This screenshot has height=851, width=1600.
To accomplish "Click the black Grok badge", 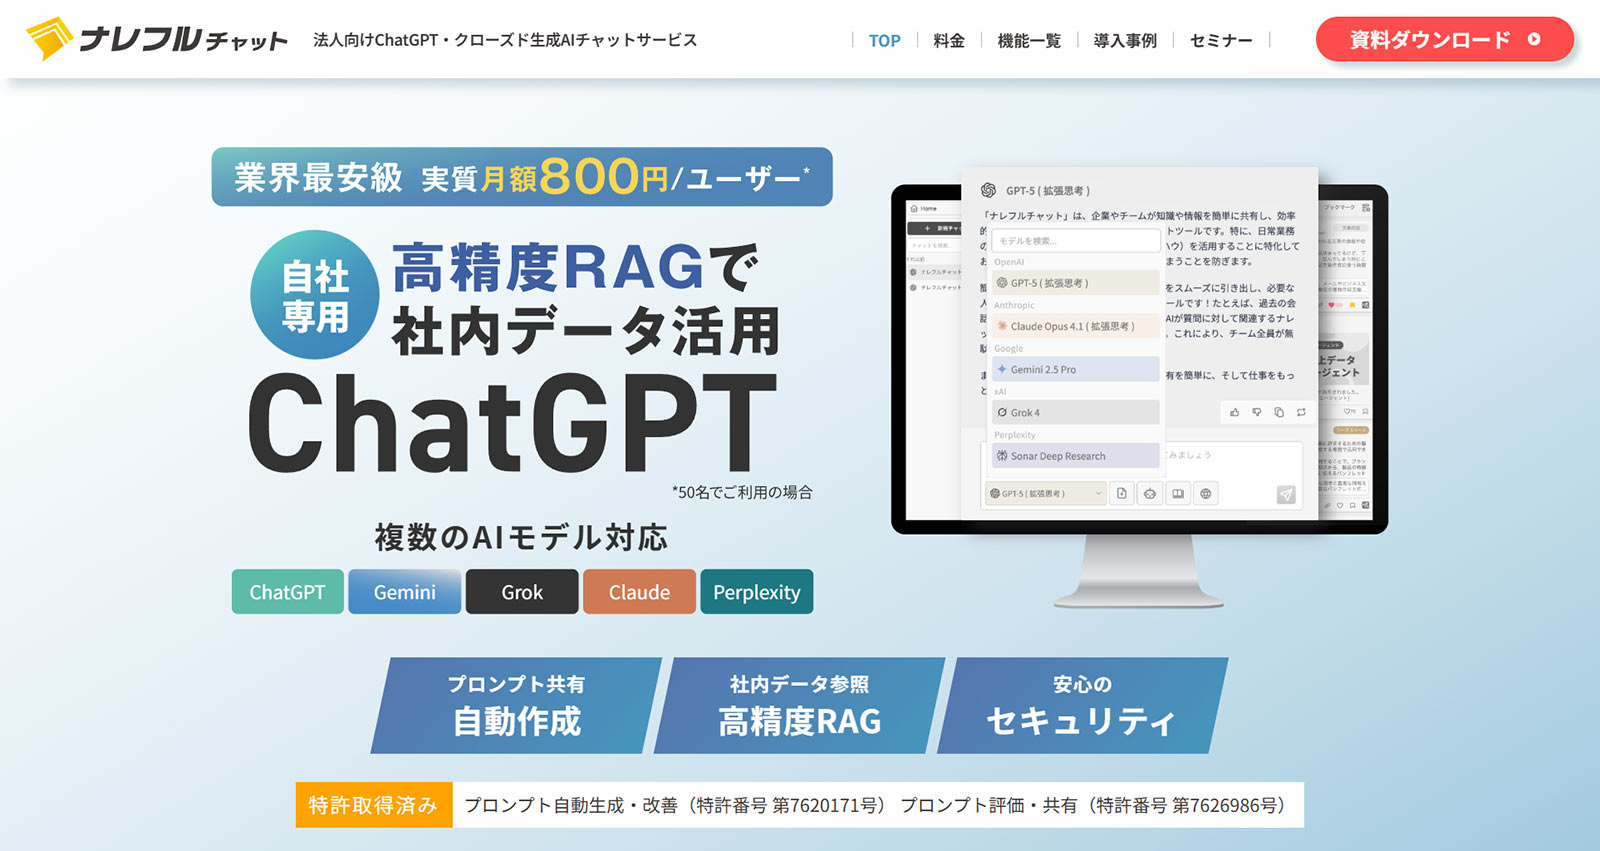I will click(x=522, y=592).
